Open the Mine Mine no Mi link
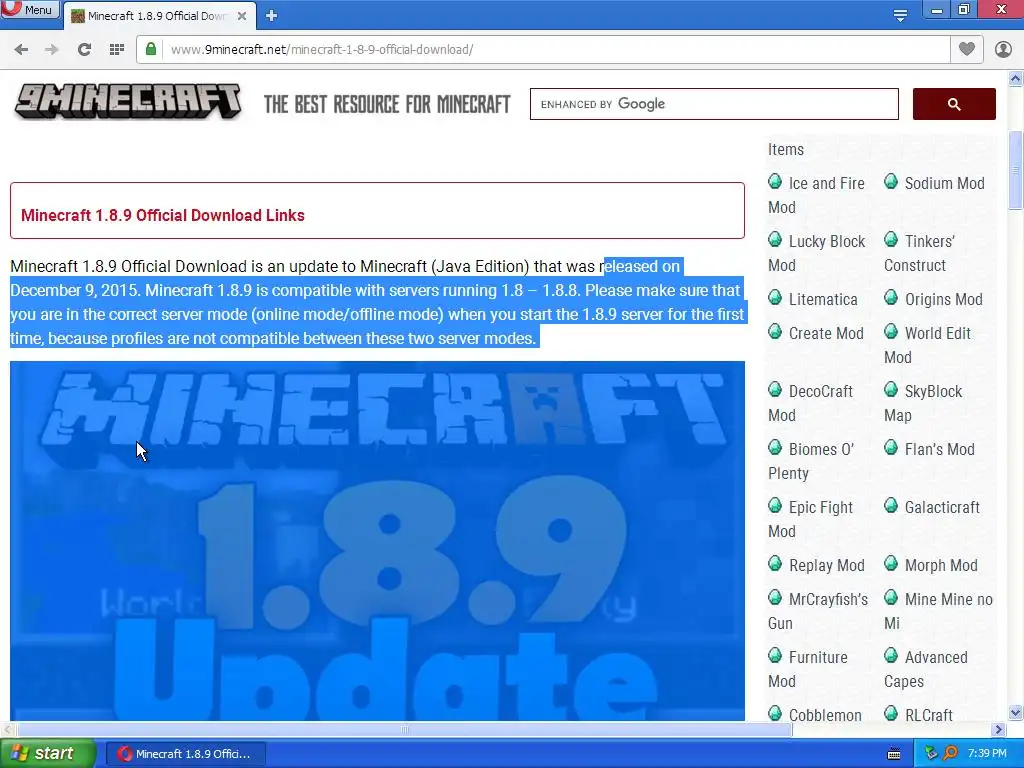The height and width of the screenshot is (768, 1024). pyautogui.click(x=938, y=611)
